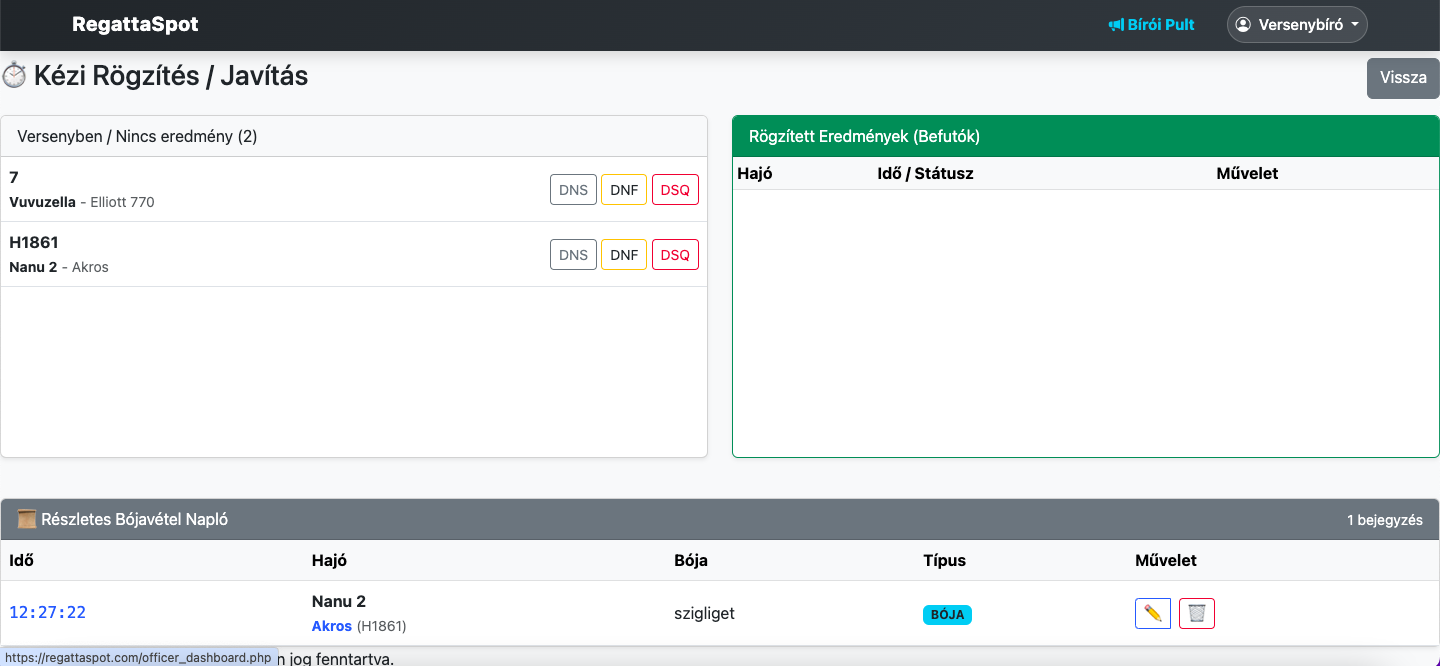Image resolution: width=1440 pixels, height=666 pixels.
Task: Open the Versenybíró user dropdown
Action: (x=1296, y=25)
